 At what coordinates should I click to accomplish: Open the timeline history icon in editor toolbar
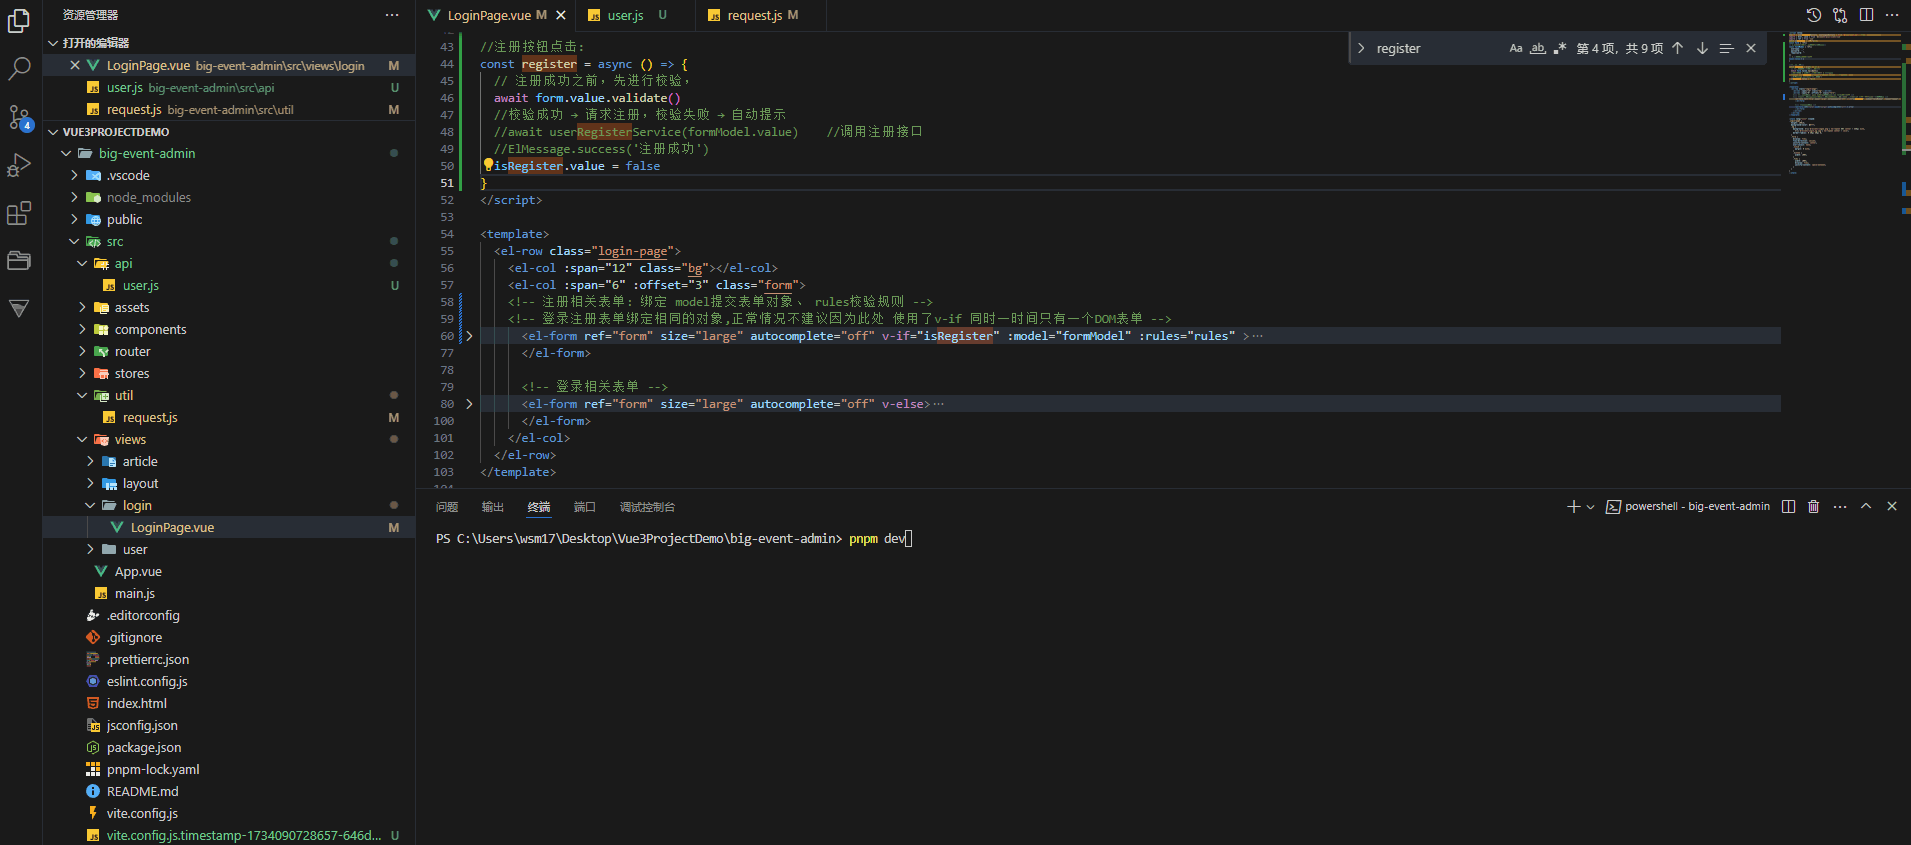coord(1813,15)
